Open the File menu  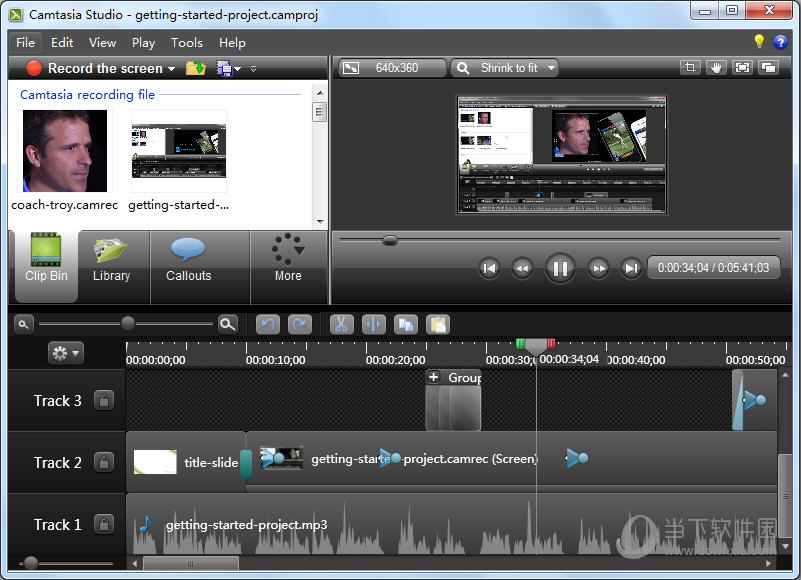[25, 42]
